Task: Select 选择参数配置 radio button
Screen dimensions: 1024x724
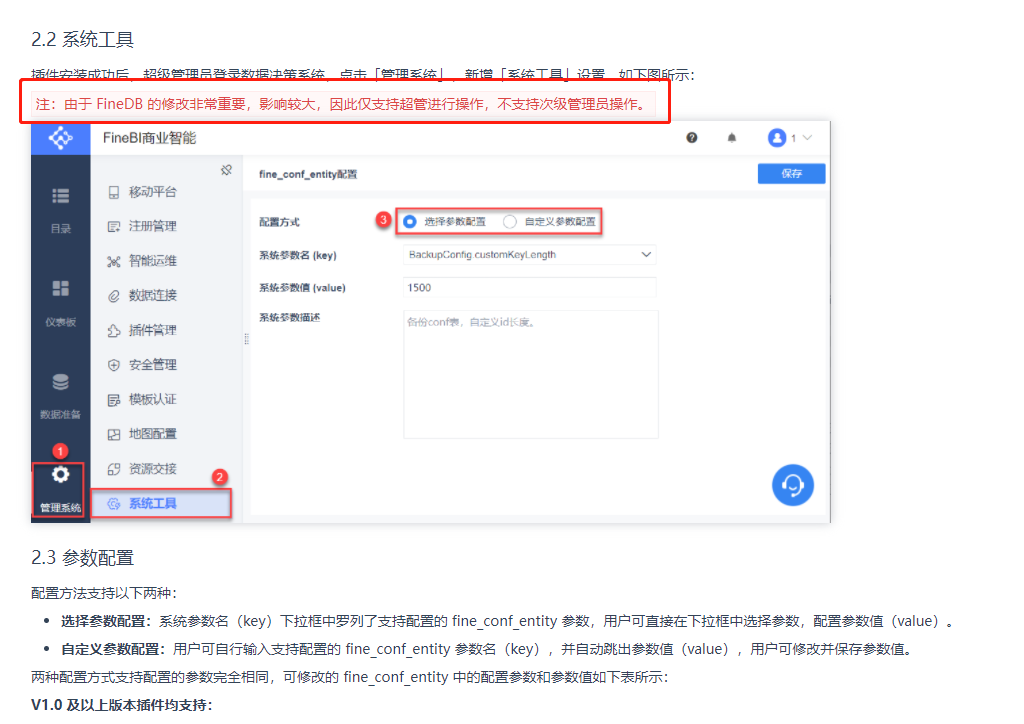Action: click(409, 222)
